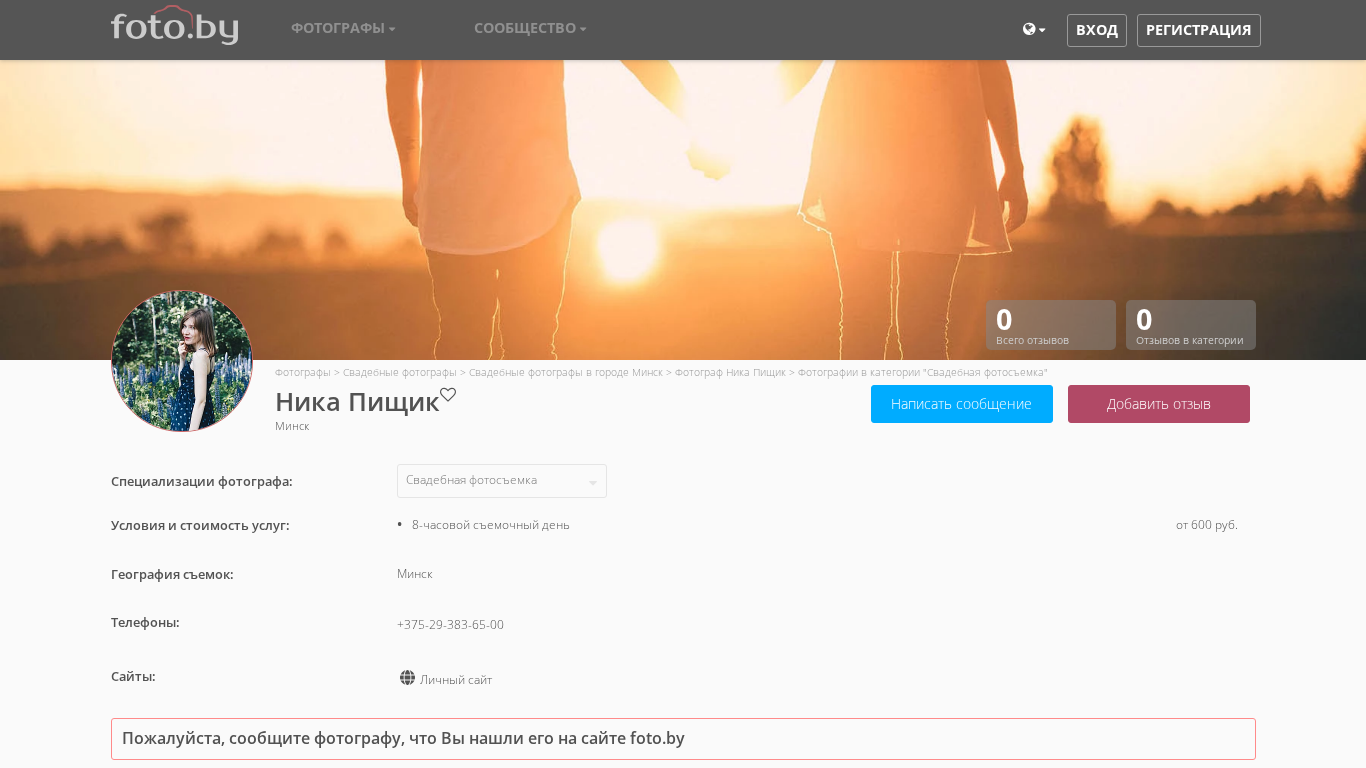The height and width of the screenshot is (768, 1366).
Task: Click the Всего отзывов counter box
Action: [1051, 325]
